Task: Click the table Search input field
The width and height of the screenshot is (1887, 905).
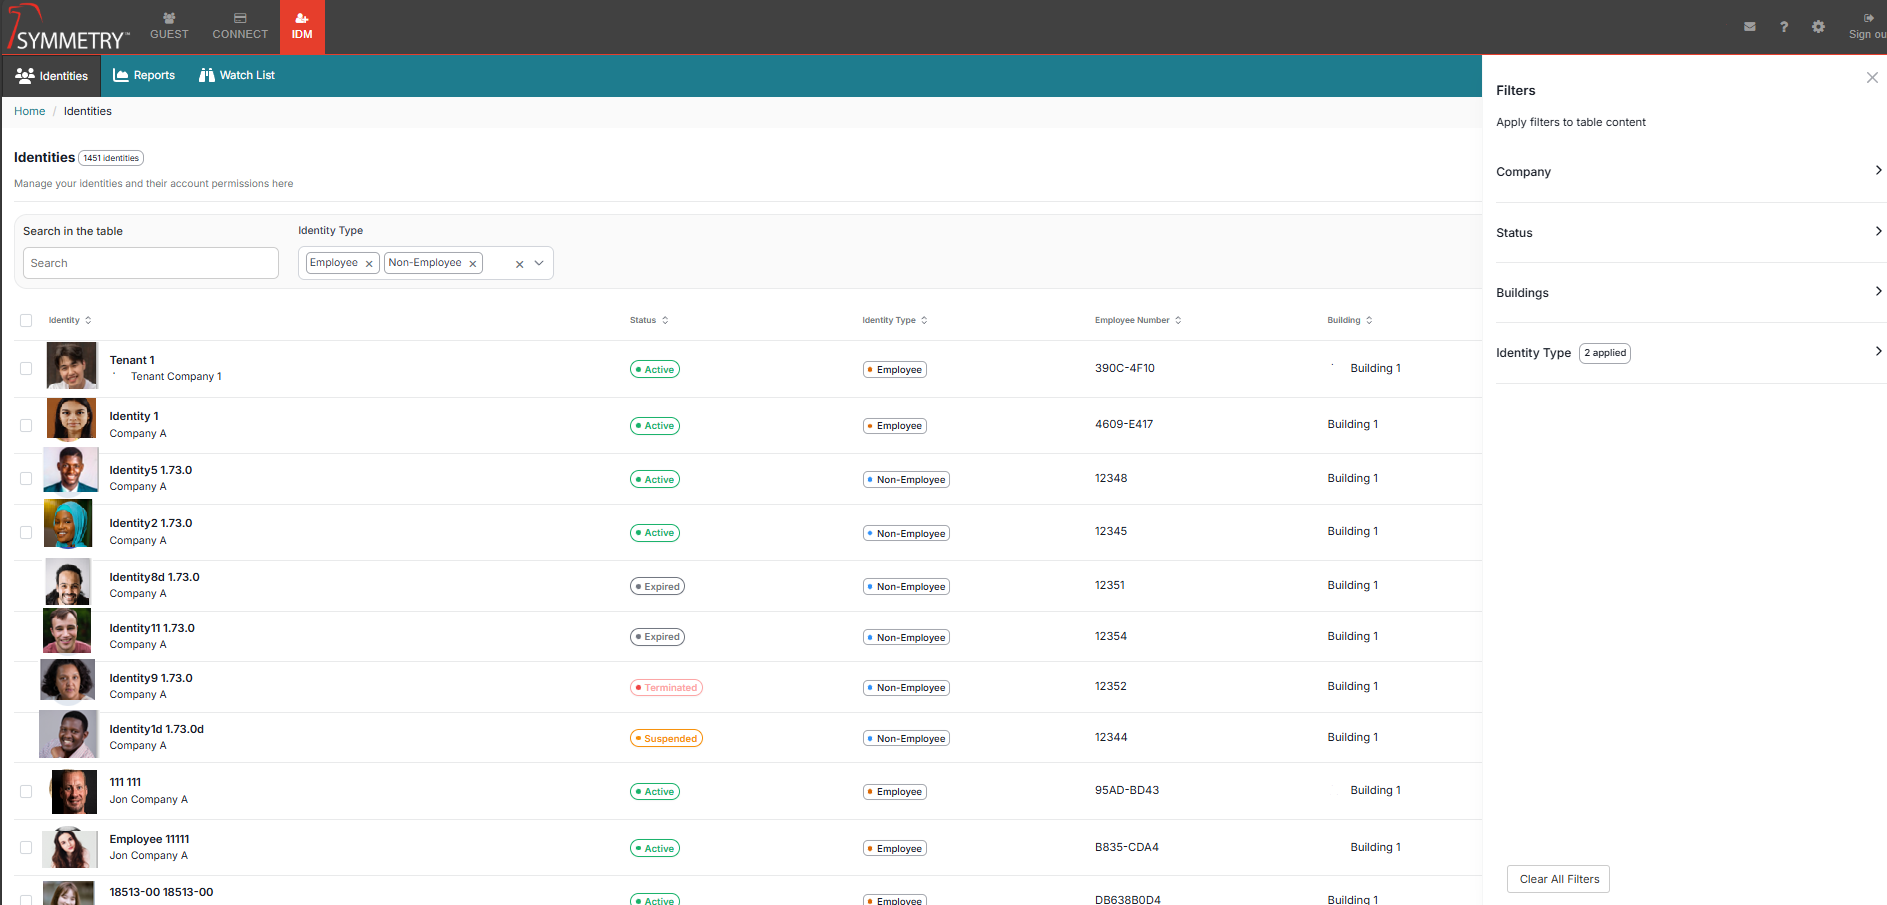Action: pos(150,263)
